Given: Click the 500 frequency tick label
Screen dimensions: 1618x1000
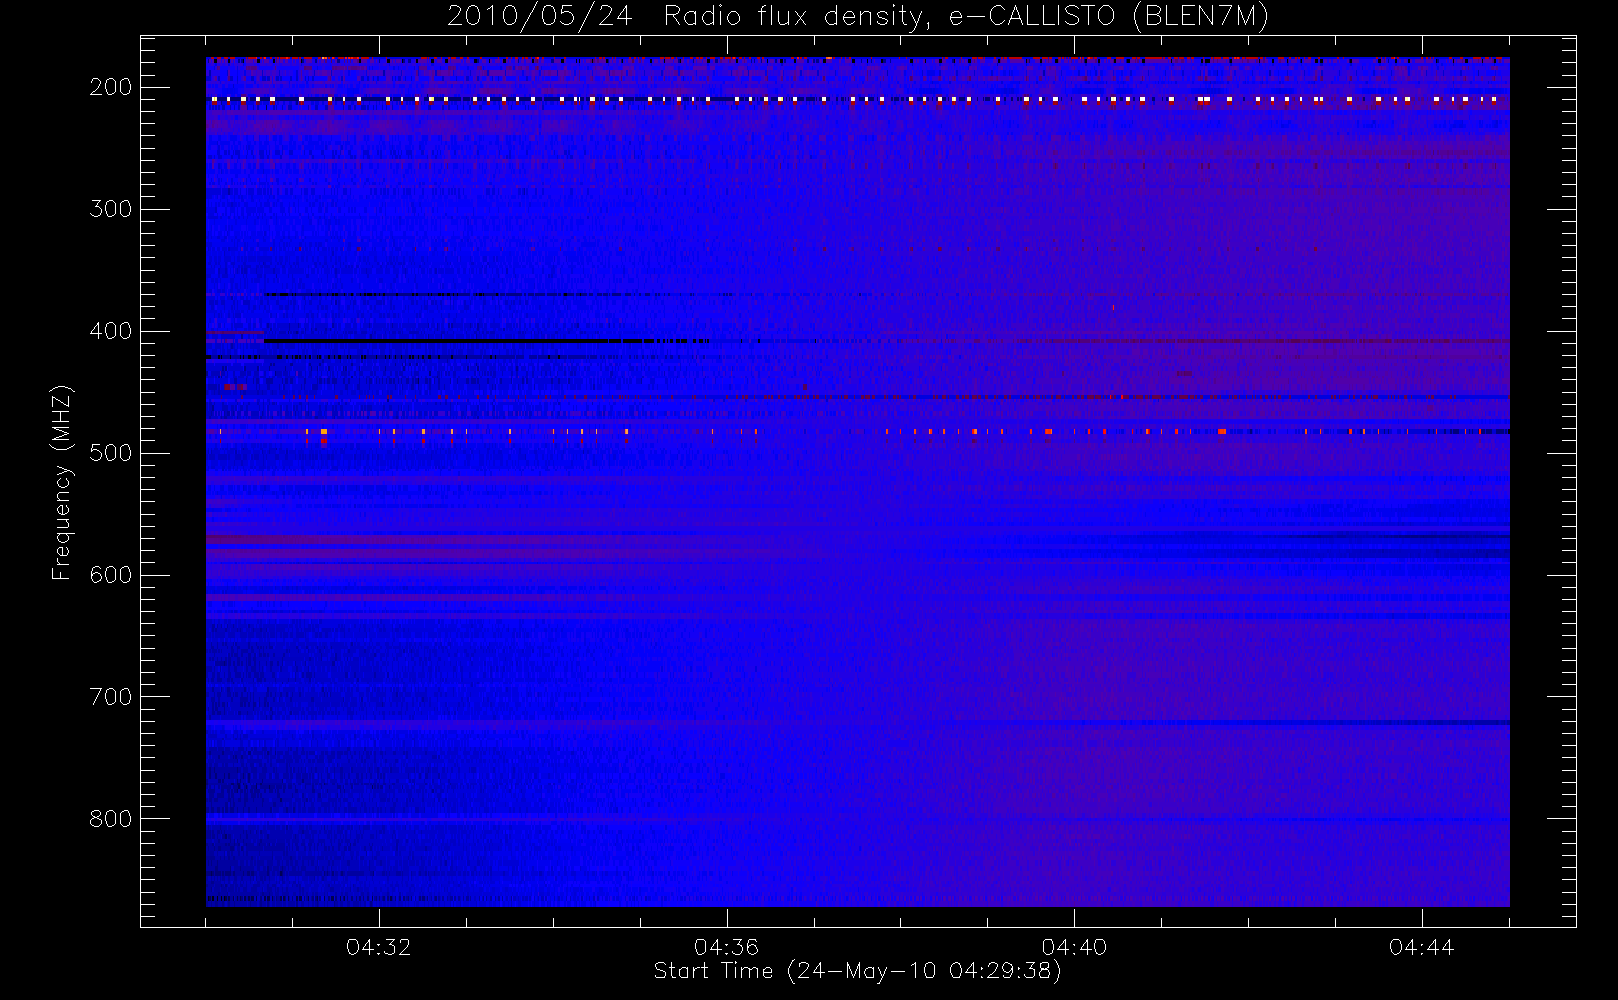Looking at the screenshot, I should tap(110, 453).
